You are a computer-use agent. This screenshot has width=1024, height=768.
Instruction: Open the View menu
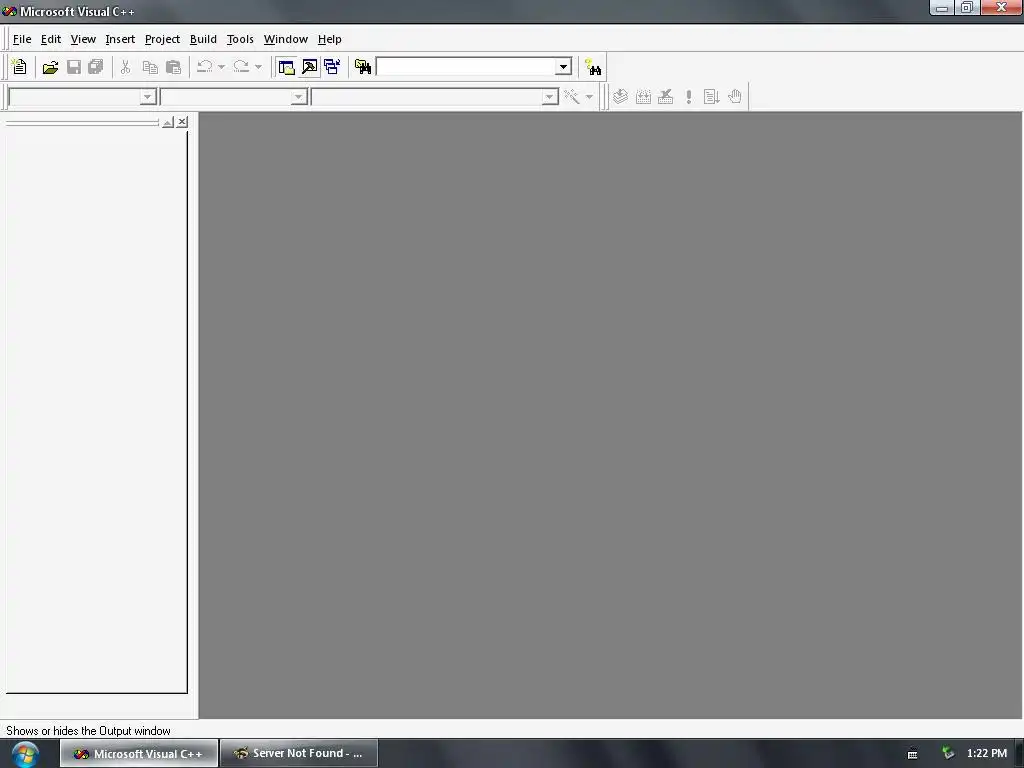tap(83, 39)
